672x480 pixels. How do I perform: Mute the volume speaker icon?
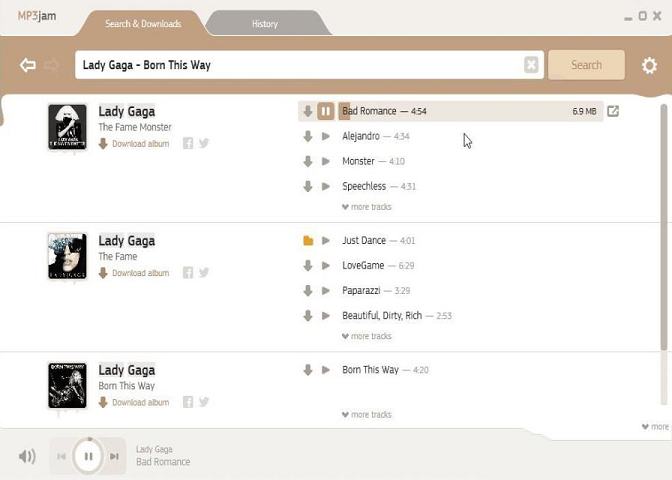point(27,456)
